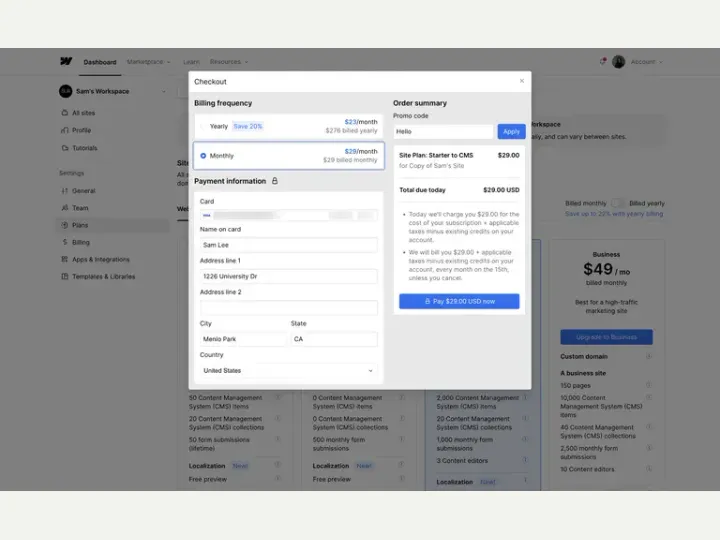Click the Tutorials icon in sidebar
The image size is (720, 540).
click(65, 148)
